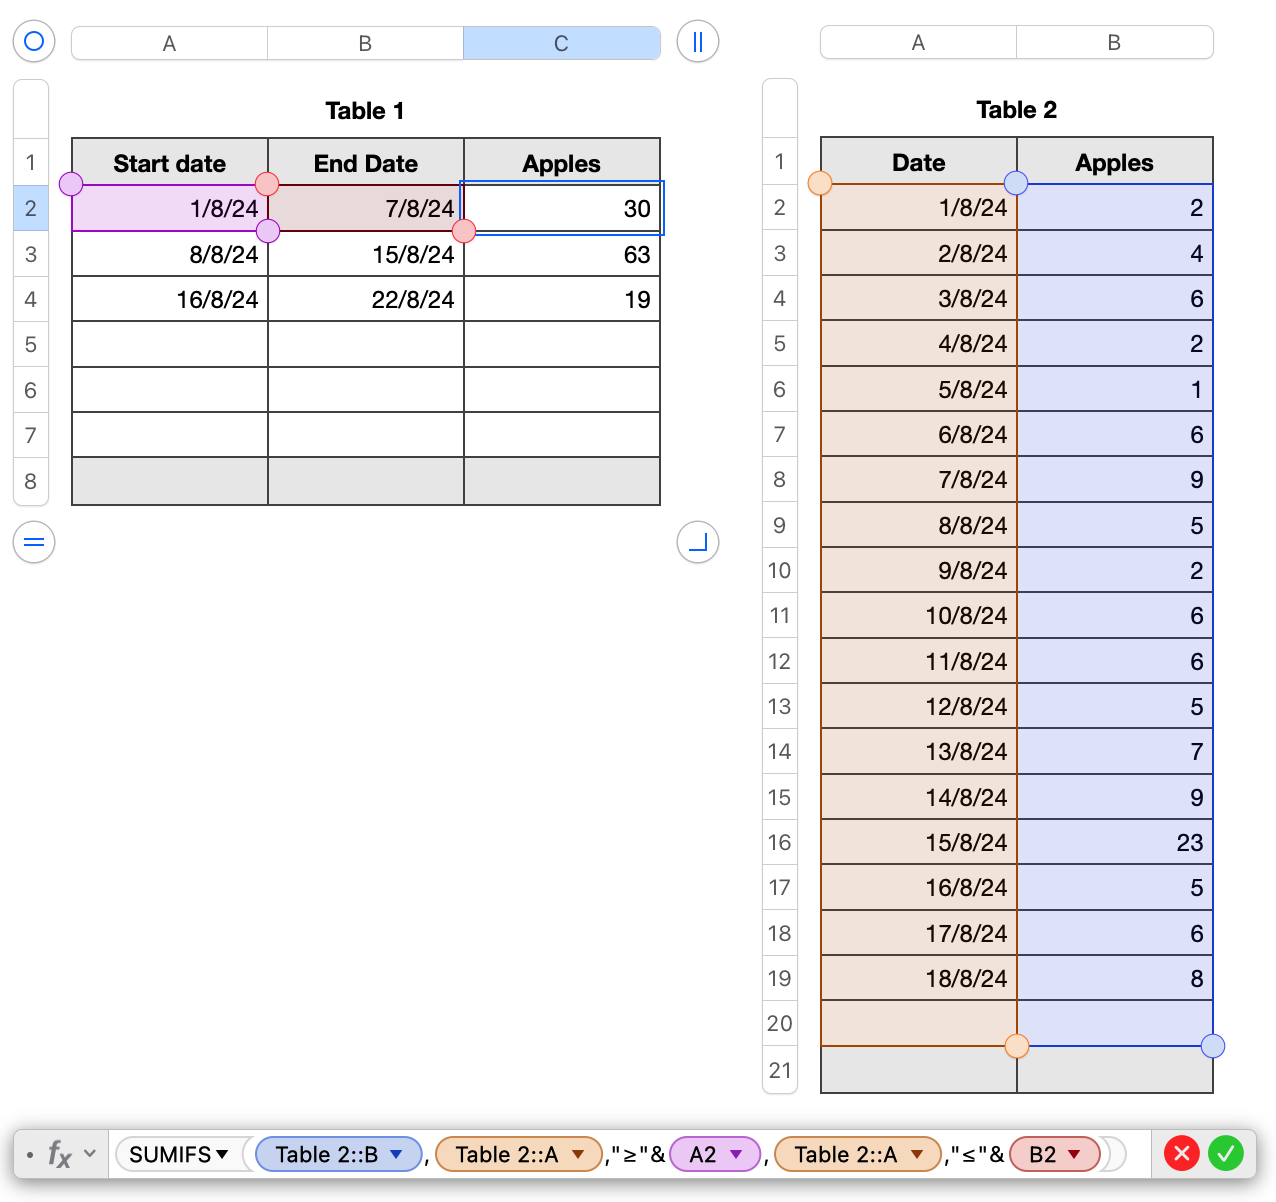
Task: Select column header A of Table 2
Action: click(917, 42)
